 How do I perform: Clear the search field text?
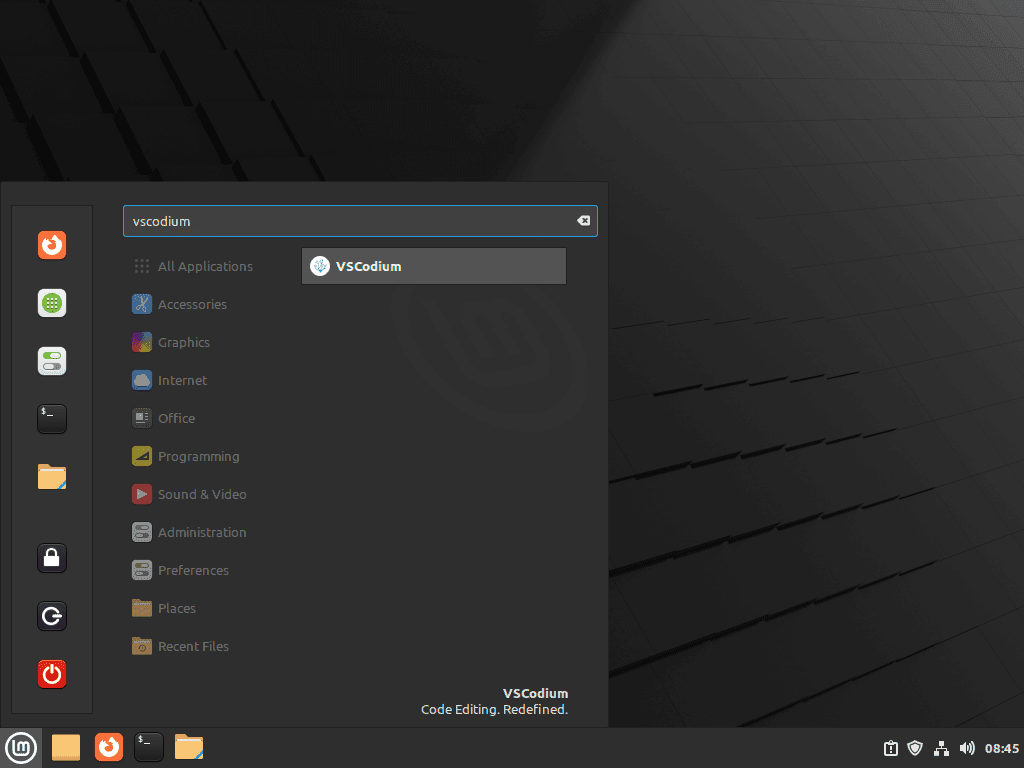(583, 221)
